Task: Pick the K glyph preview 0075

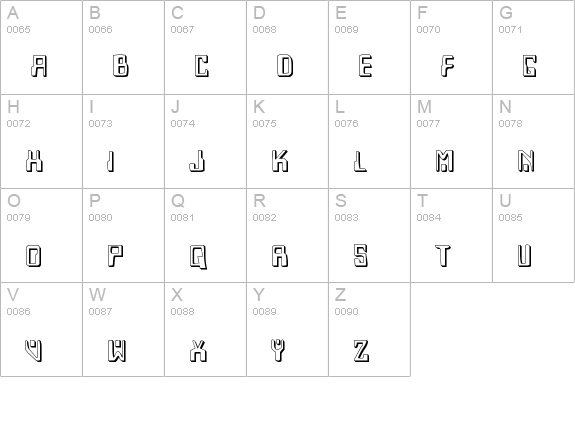Action: 280,161
